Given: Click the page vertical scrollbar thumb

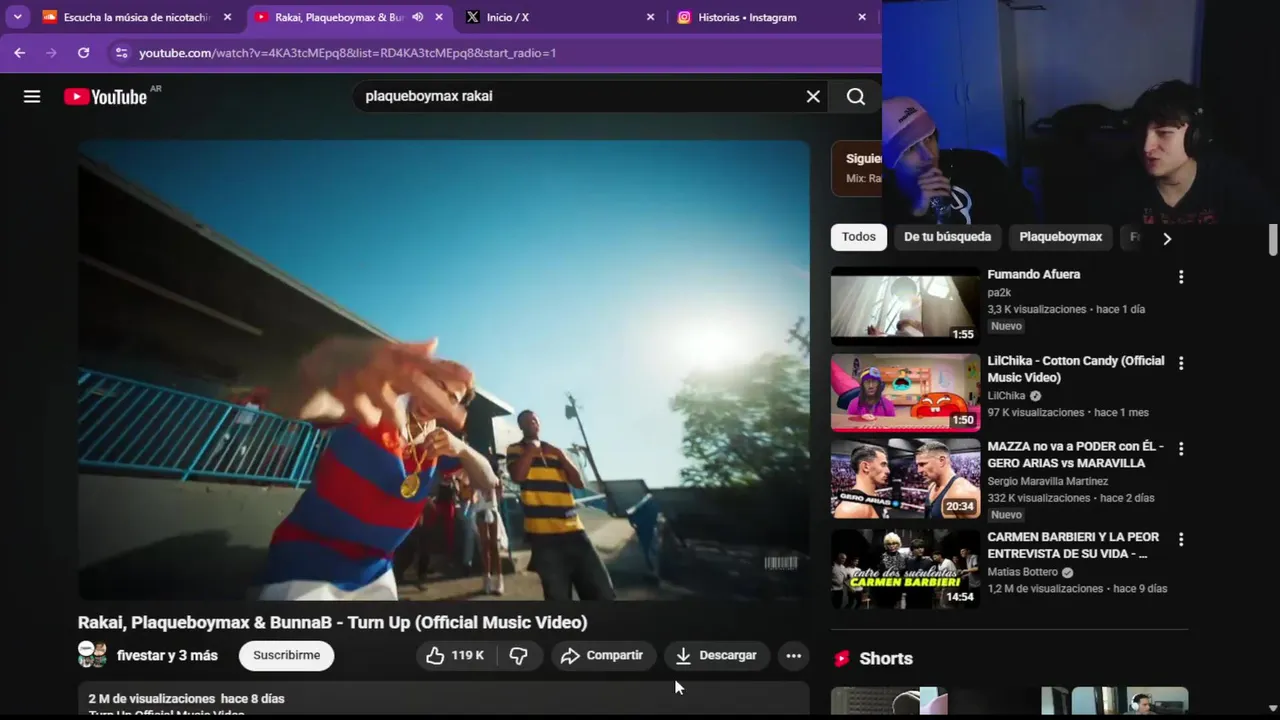Looking at the screenshot, I should (x=1273, y=240).
